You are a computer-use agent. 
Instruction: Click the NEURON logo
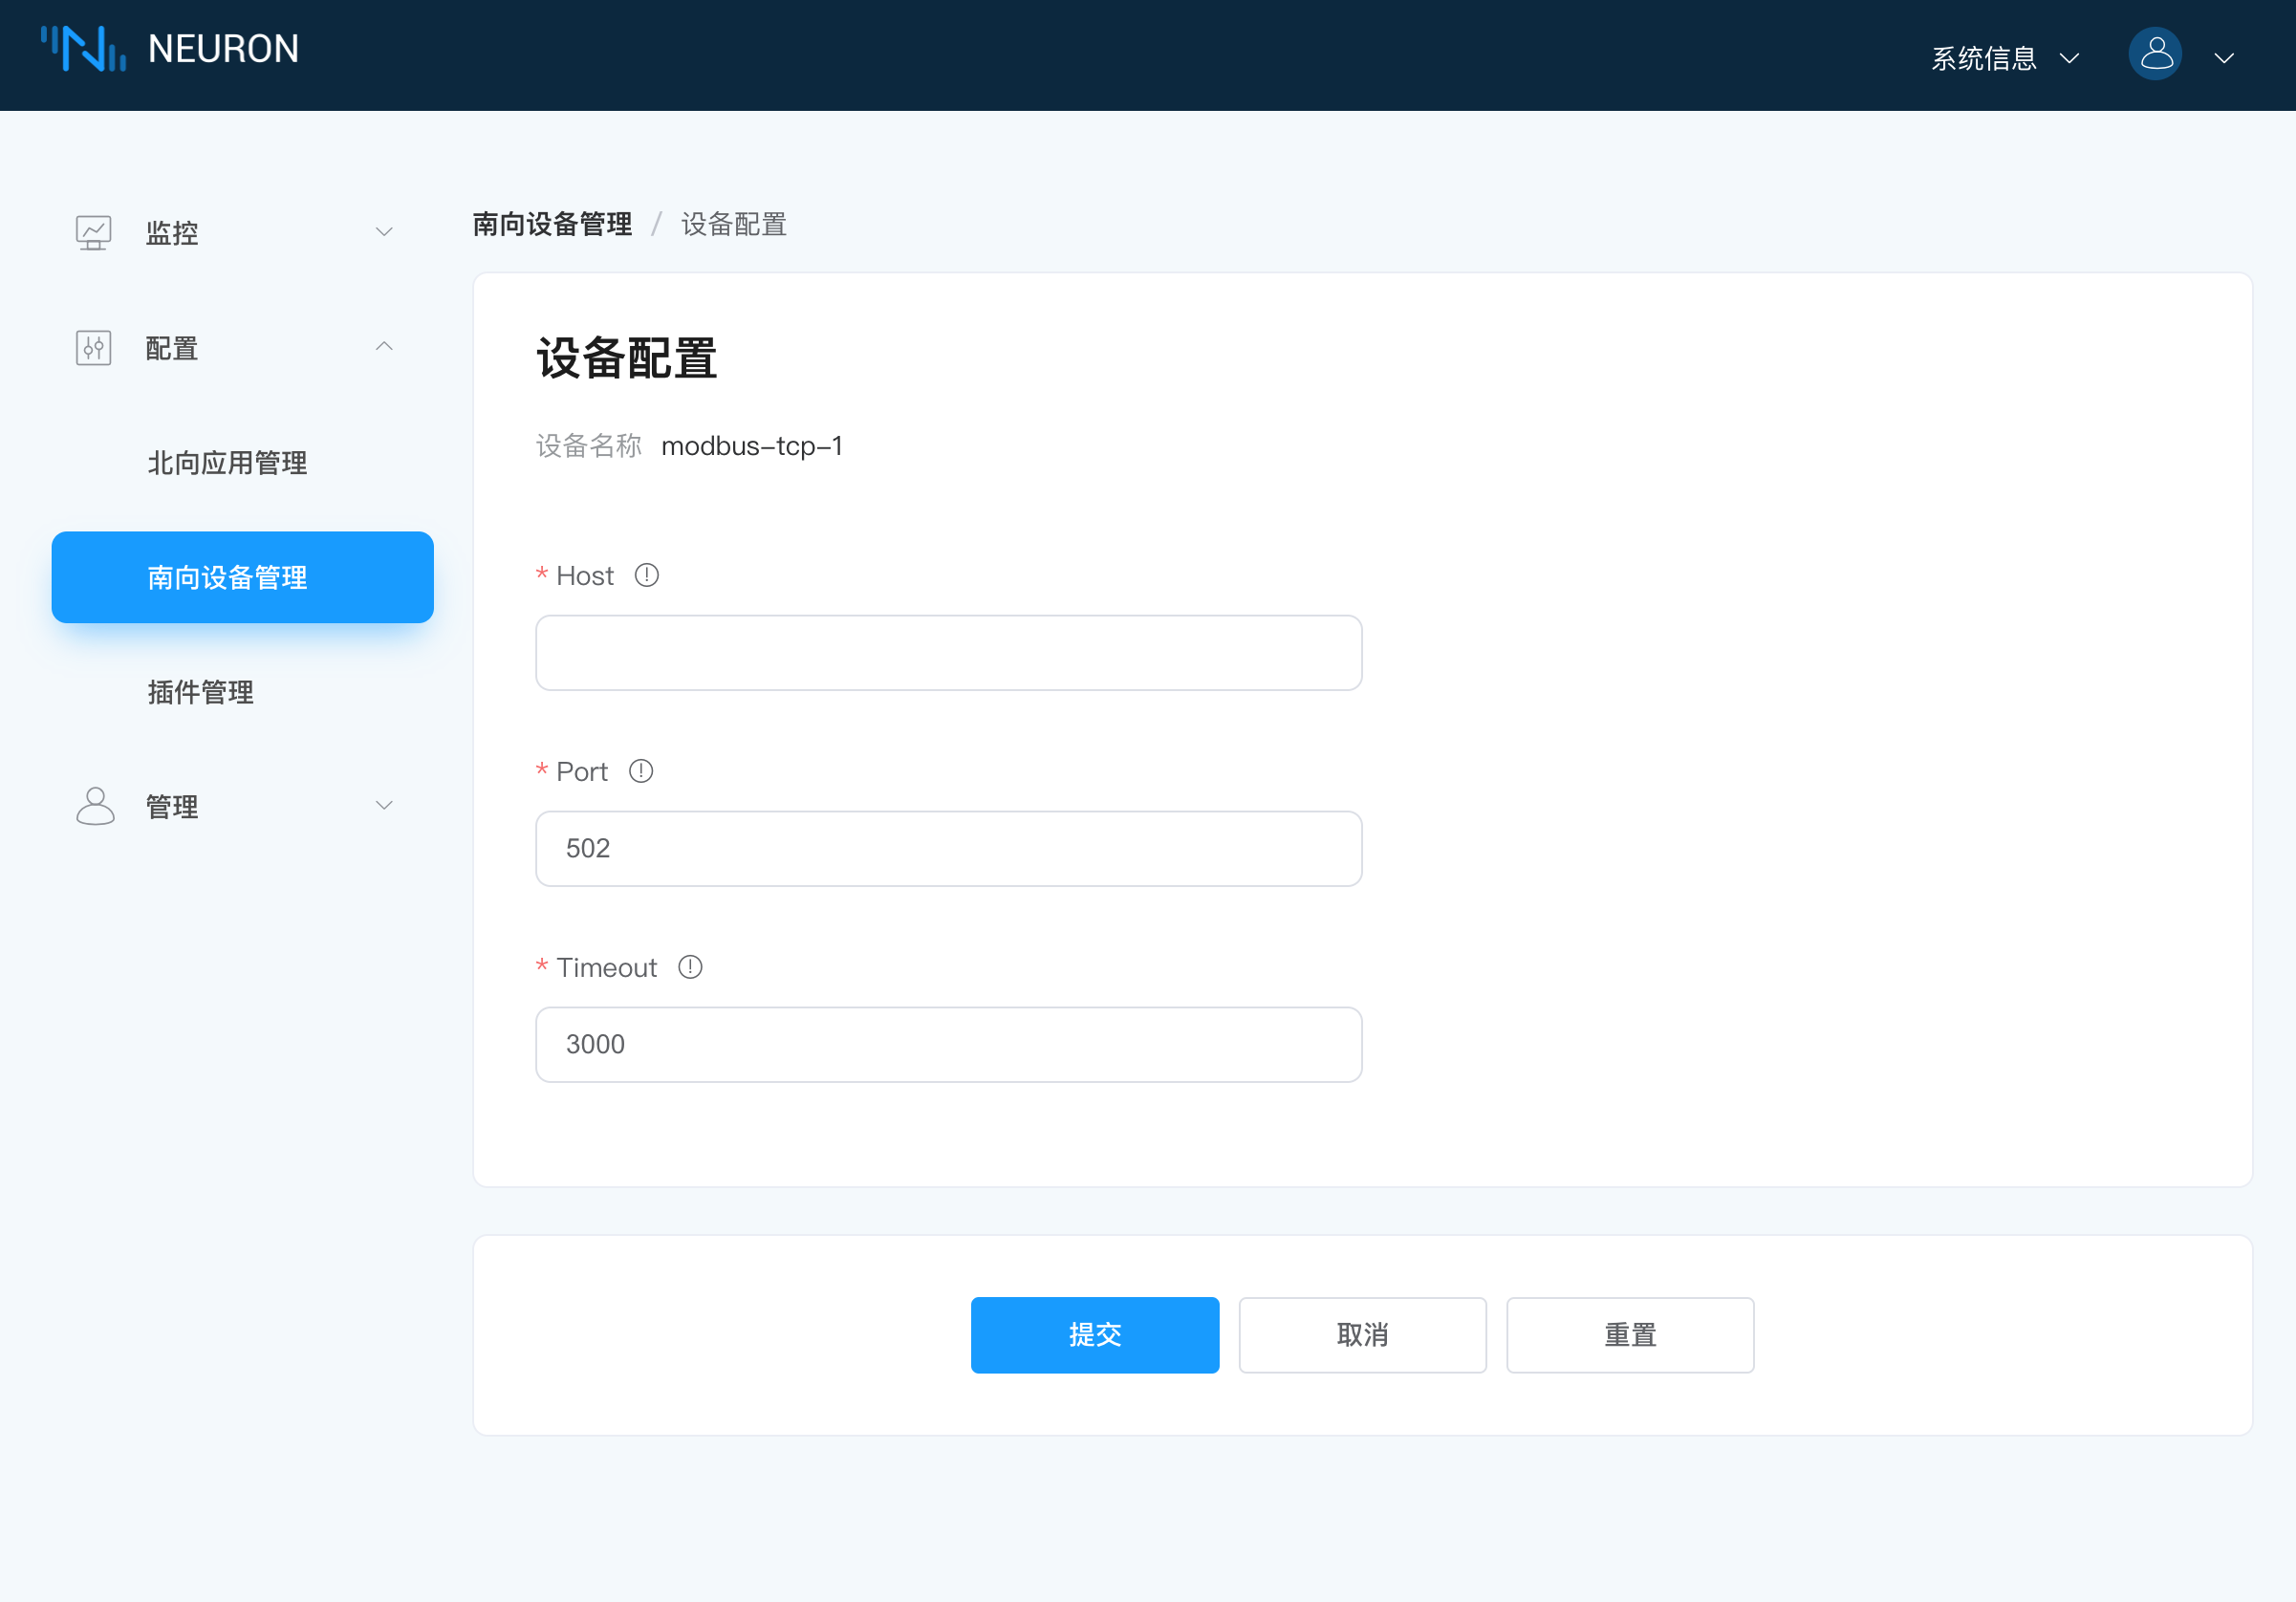coord(170,48)
